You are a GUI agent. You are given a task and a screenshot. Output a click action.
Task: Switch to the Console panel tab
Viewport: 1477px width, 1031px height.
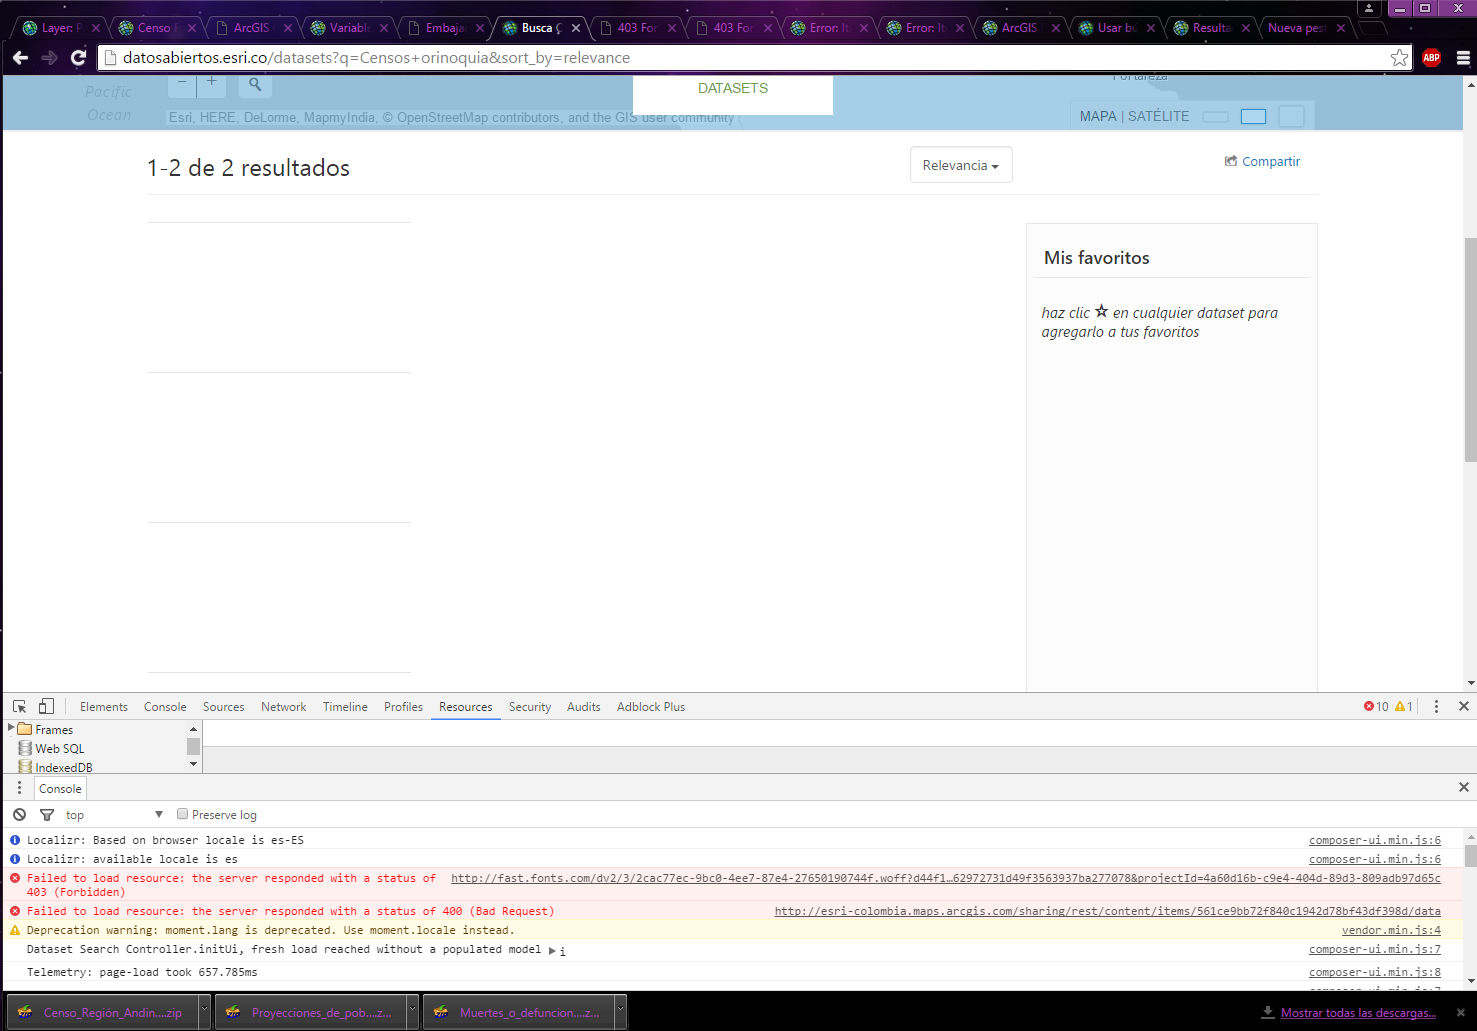[165, 706]
